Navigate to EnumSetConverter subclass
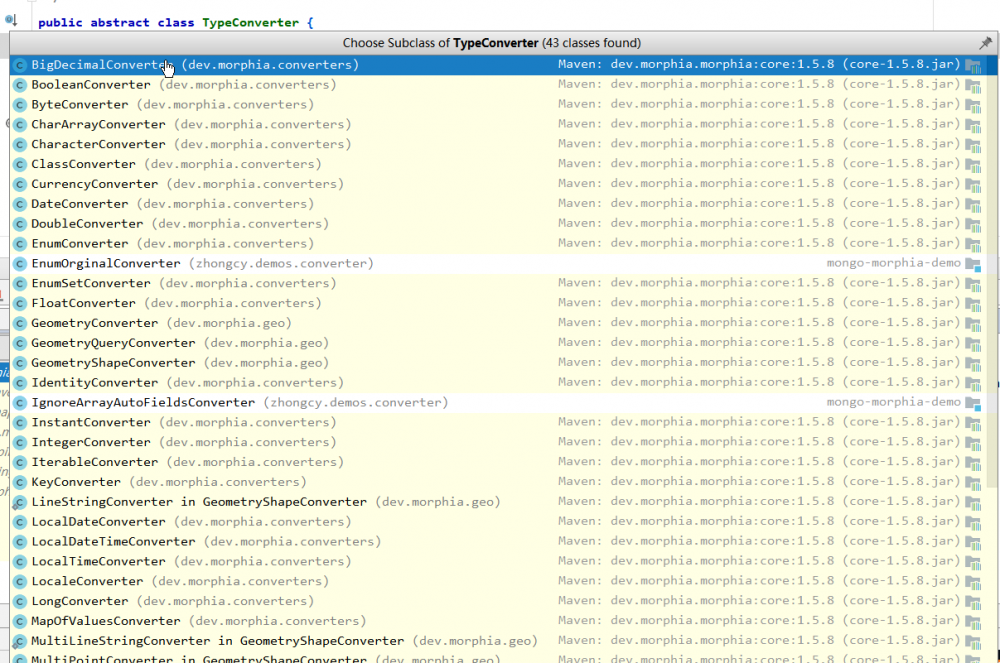 point(90,283)
